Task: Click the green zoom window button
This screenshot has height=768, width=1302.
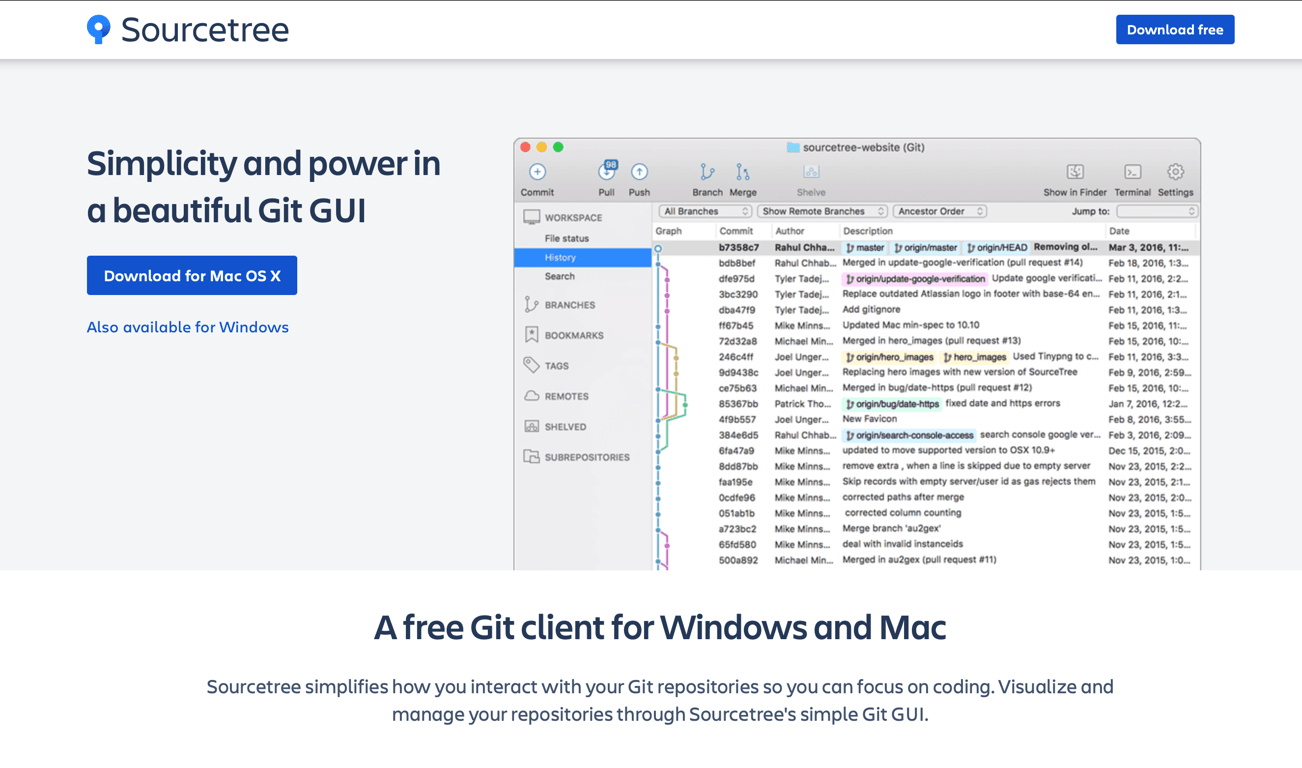Action: point(558,147)
